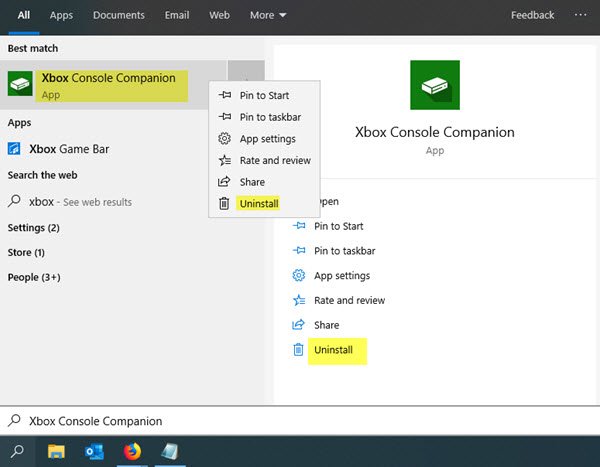600x467 pixels.
Task: Choose Uninstall in the context menu
Action: 264,203
